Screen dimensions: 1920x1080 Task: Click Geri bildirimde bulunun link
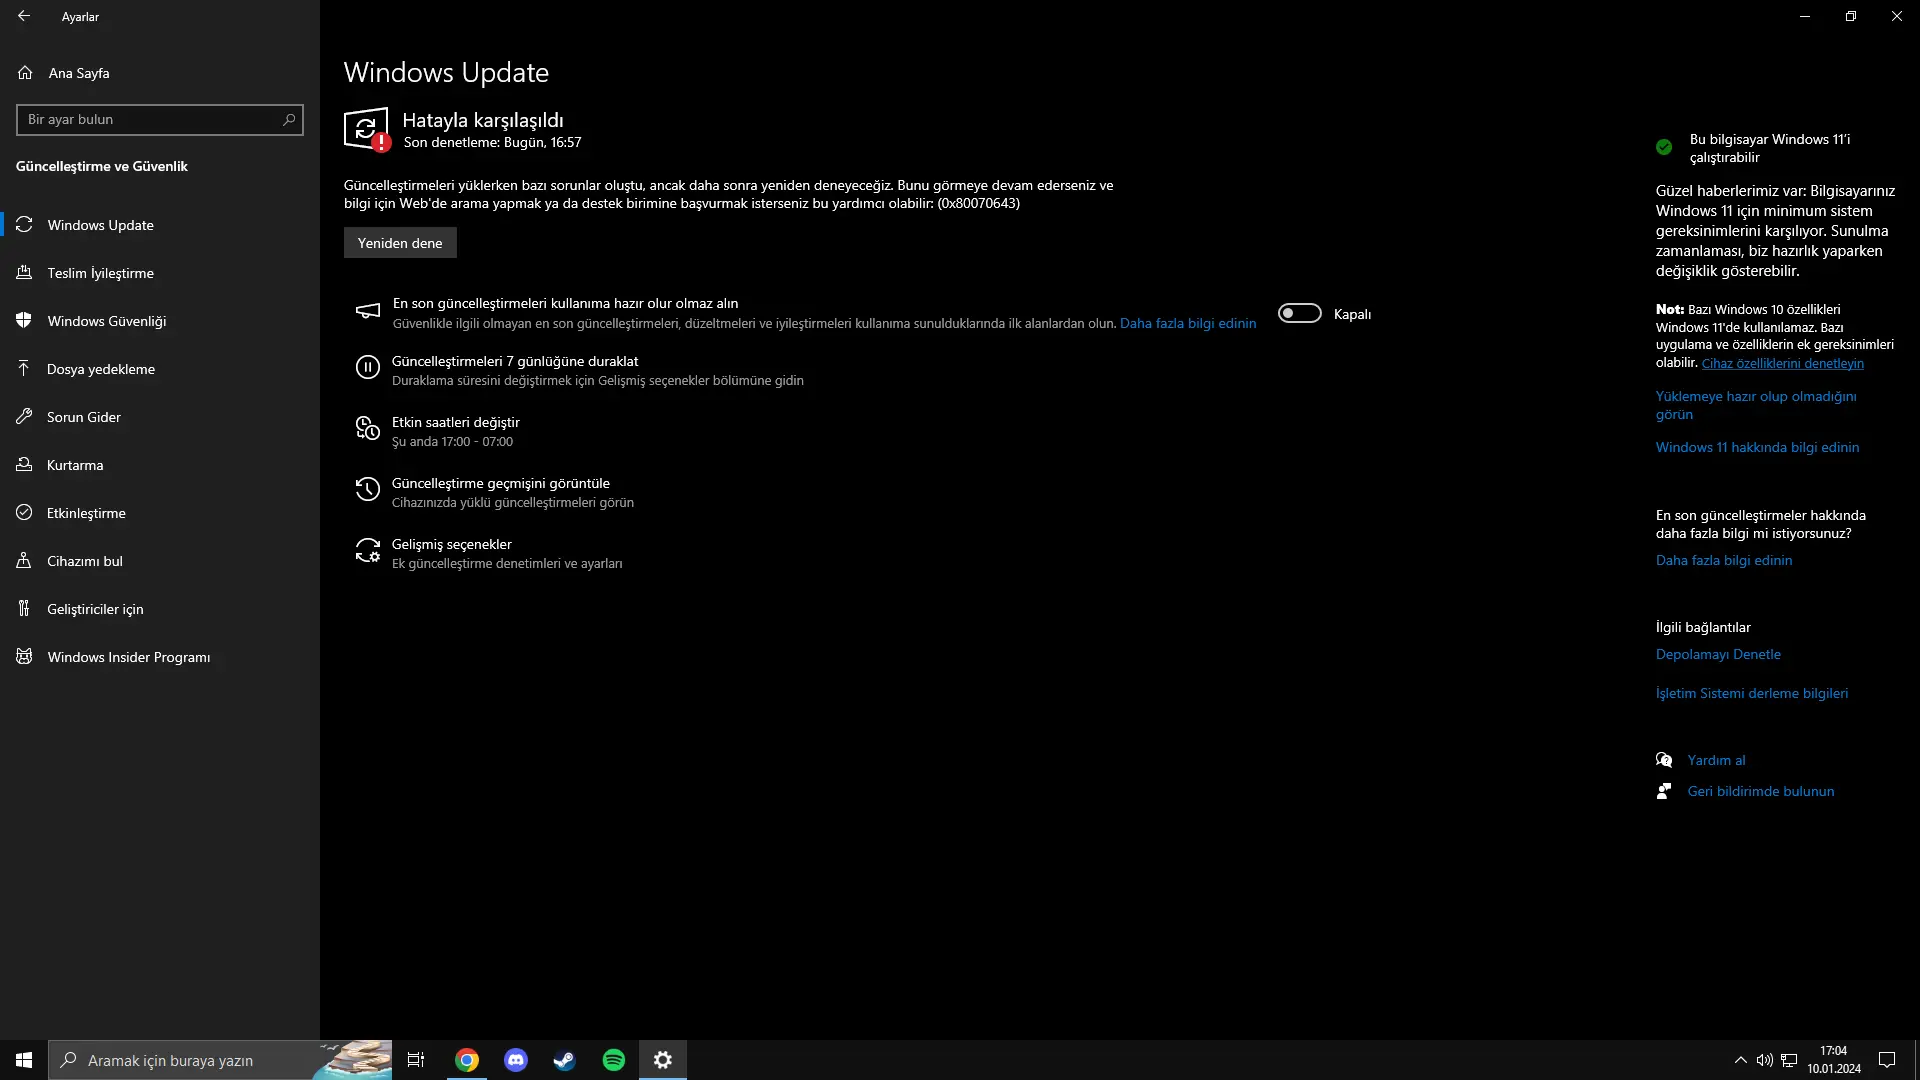click(1761, 791)
